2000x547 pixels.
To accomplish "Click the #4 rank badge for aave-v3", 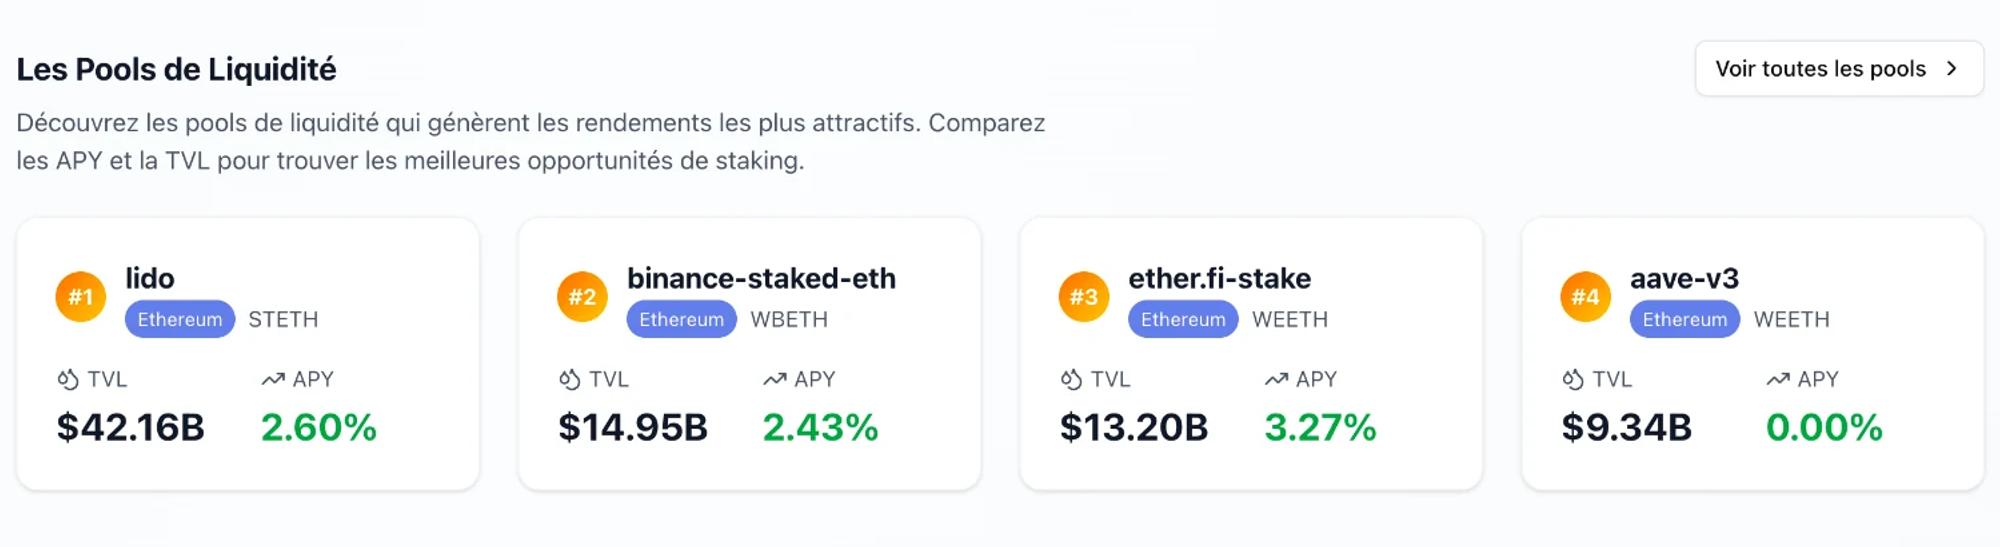I will (x=1586, y=297).
